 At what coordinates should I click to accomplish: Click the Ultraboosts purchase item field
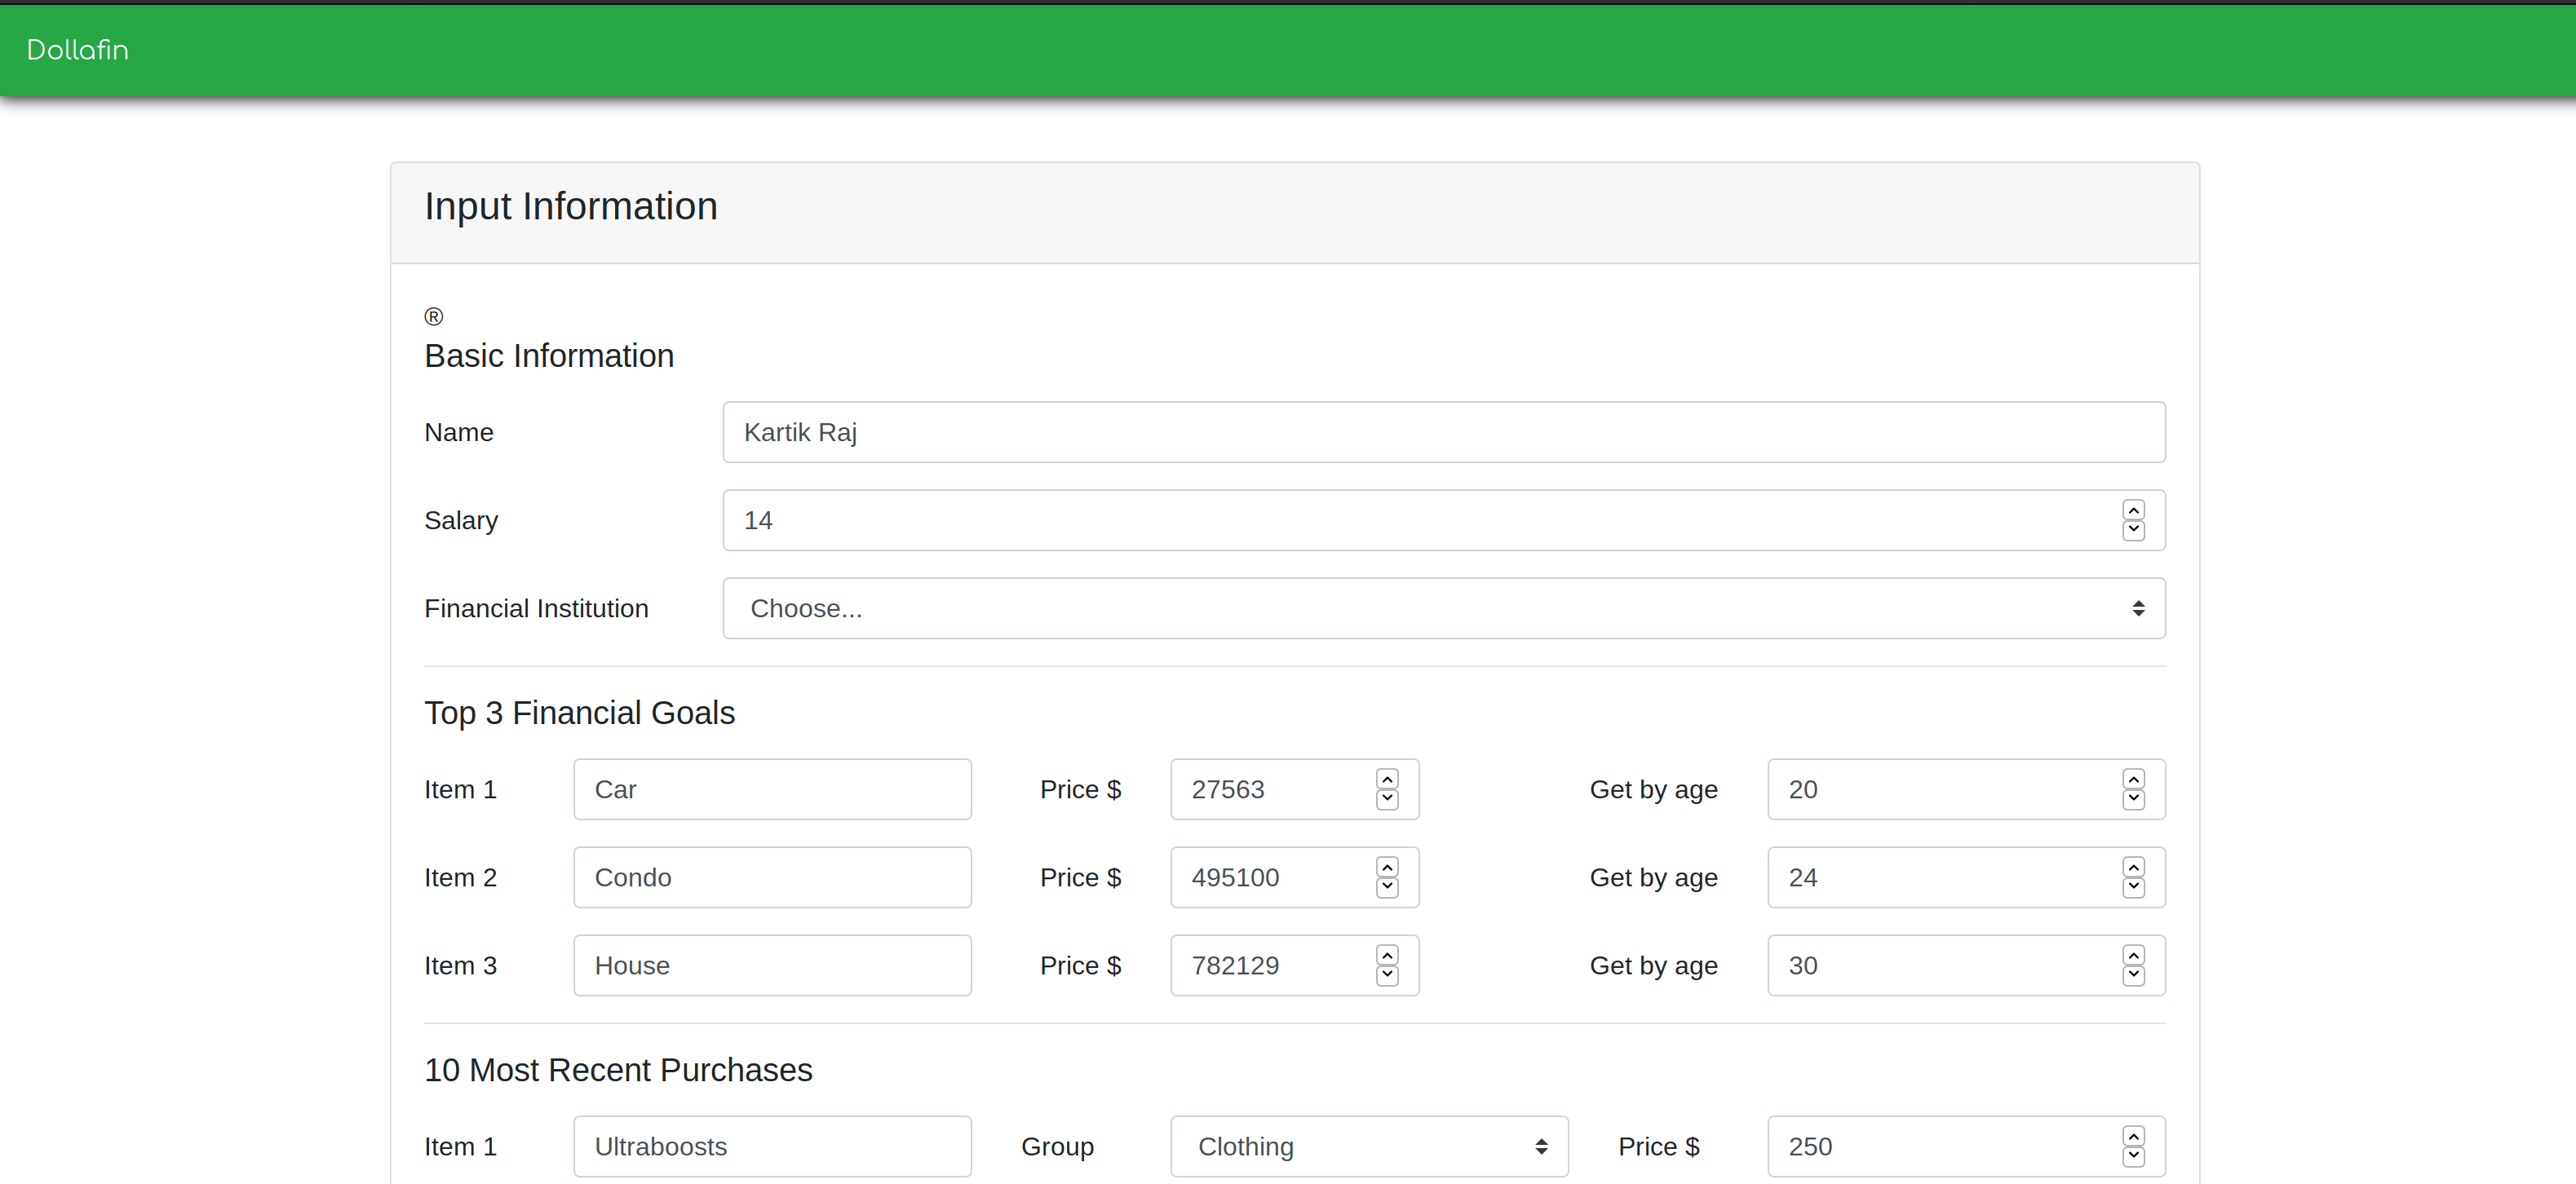[x=772, y=1146]
